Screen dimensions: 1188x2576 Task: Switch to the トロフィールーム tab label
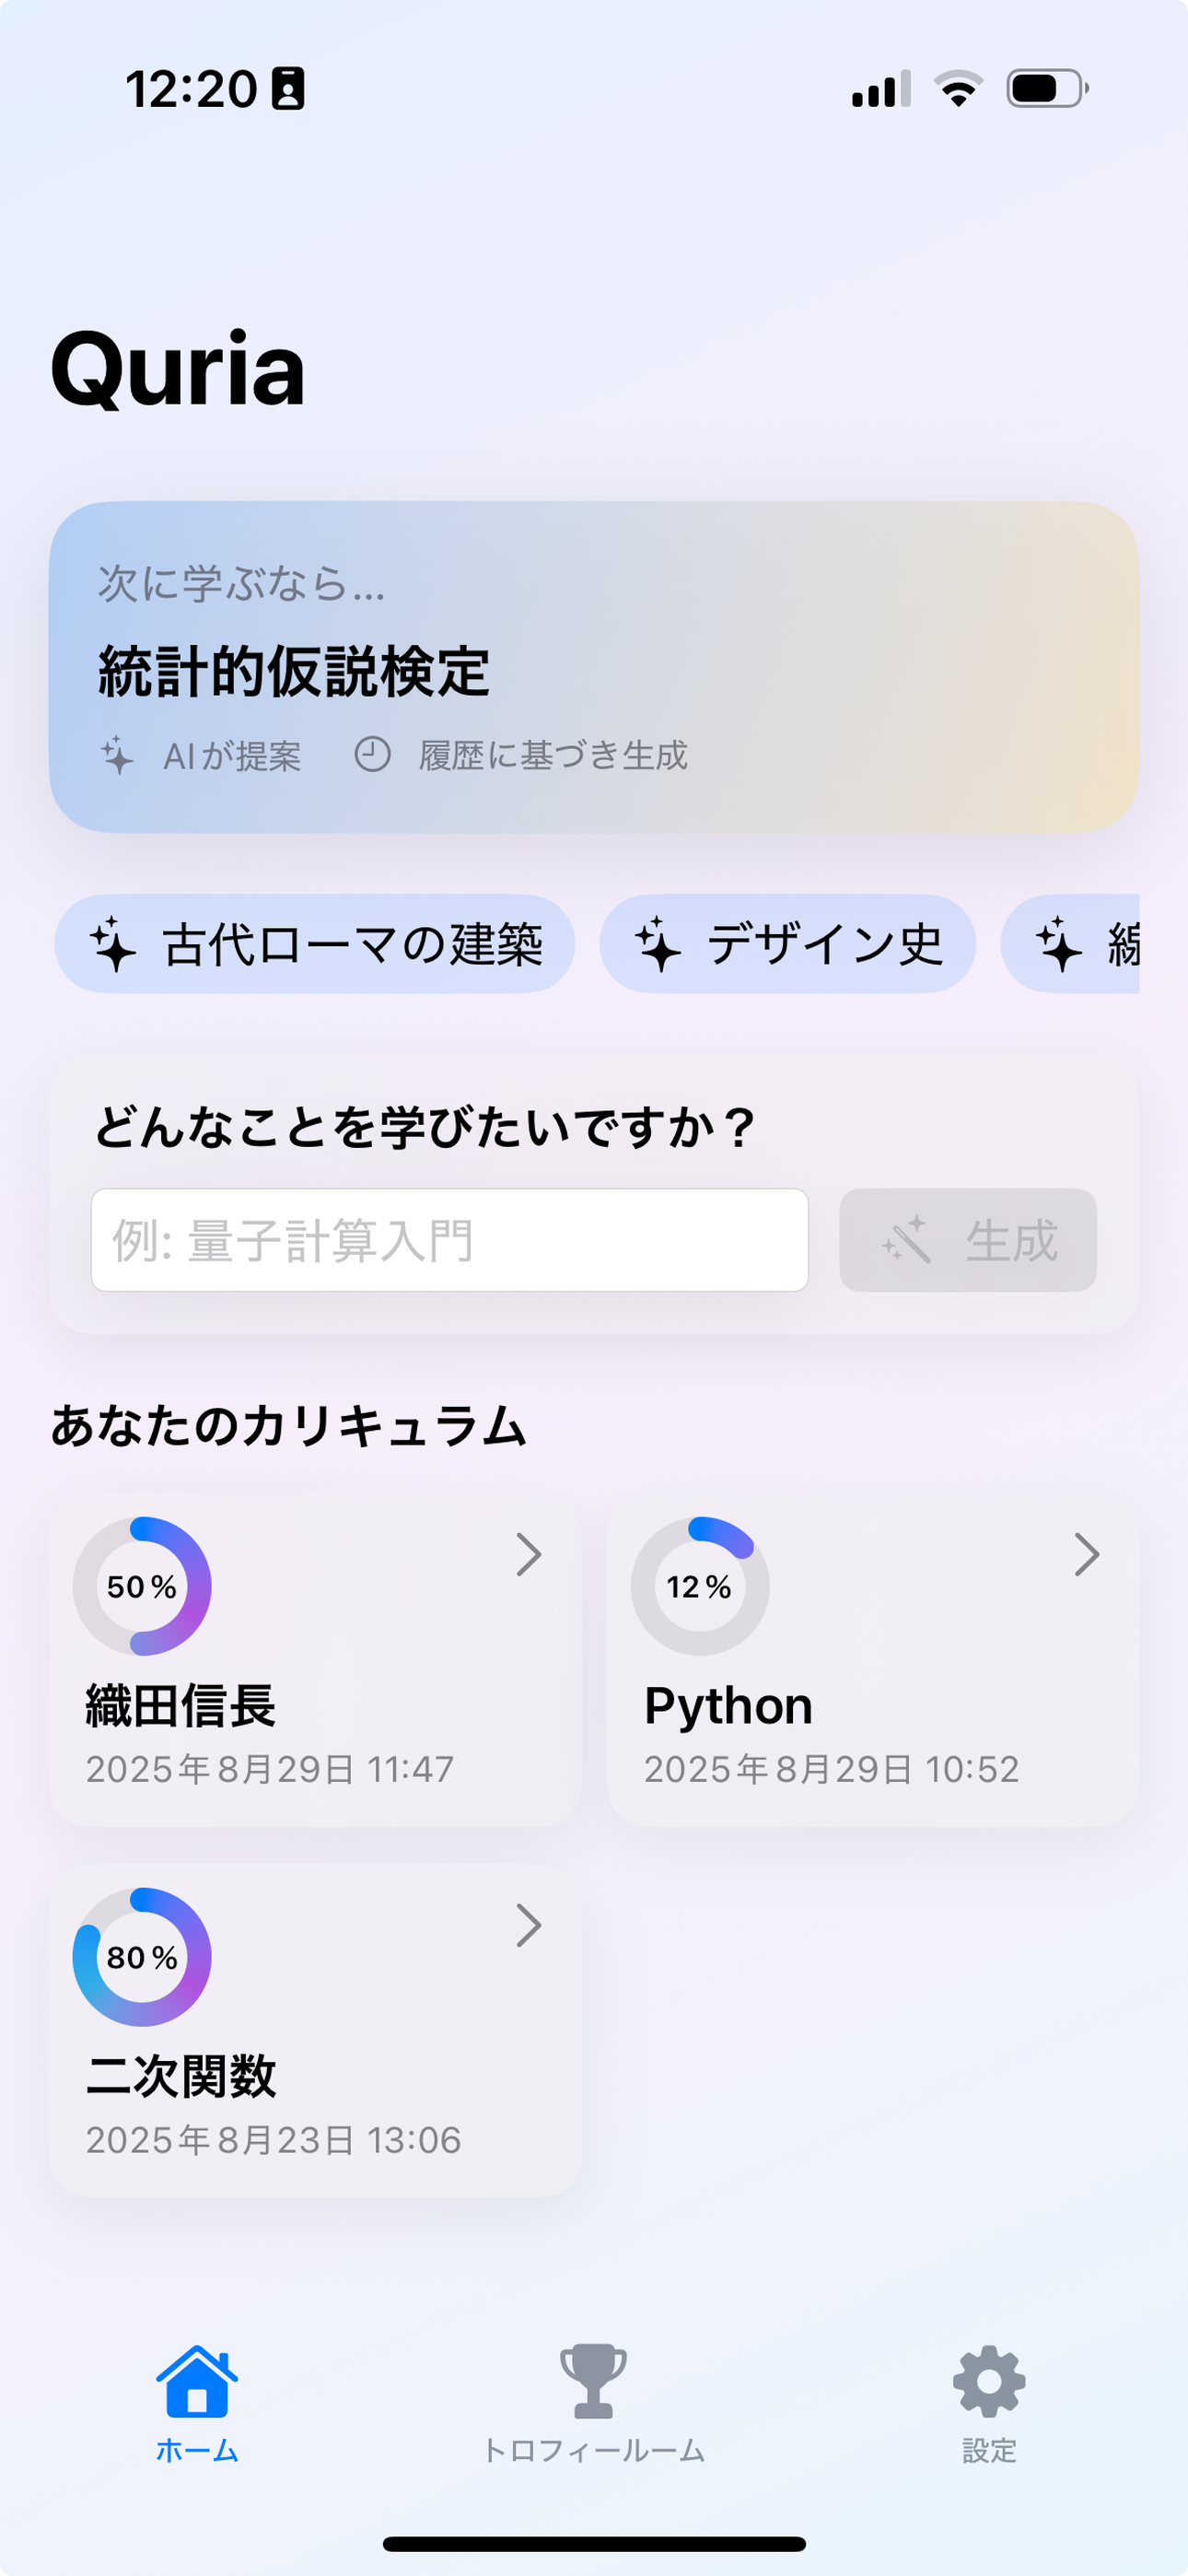593,2451
